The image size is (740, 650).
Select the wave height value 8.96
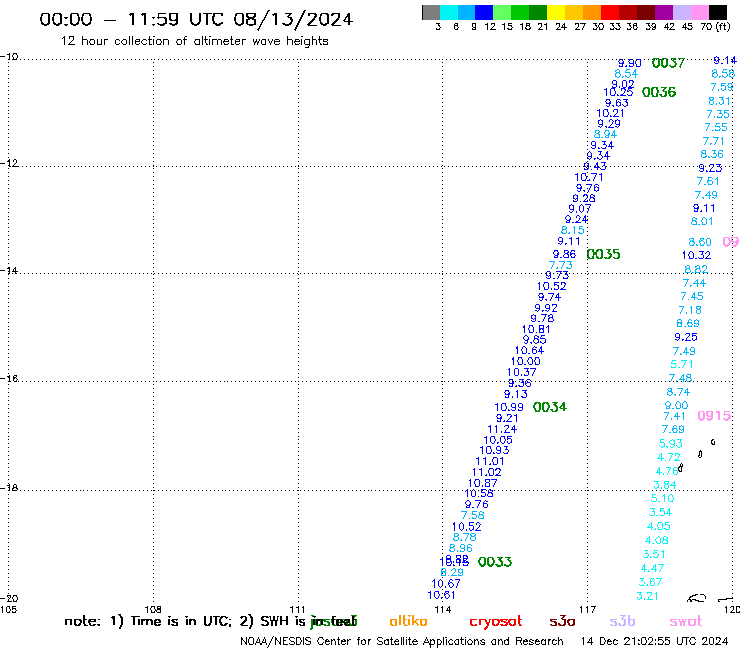461,549
